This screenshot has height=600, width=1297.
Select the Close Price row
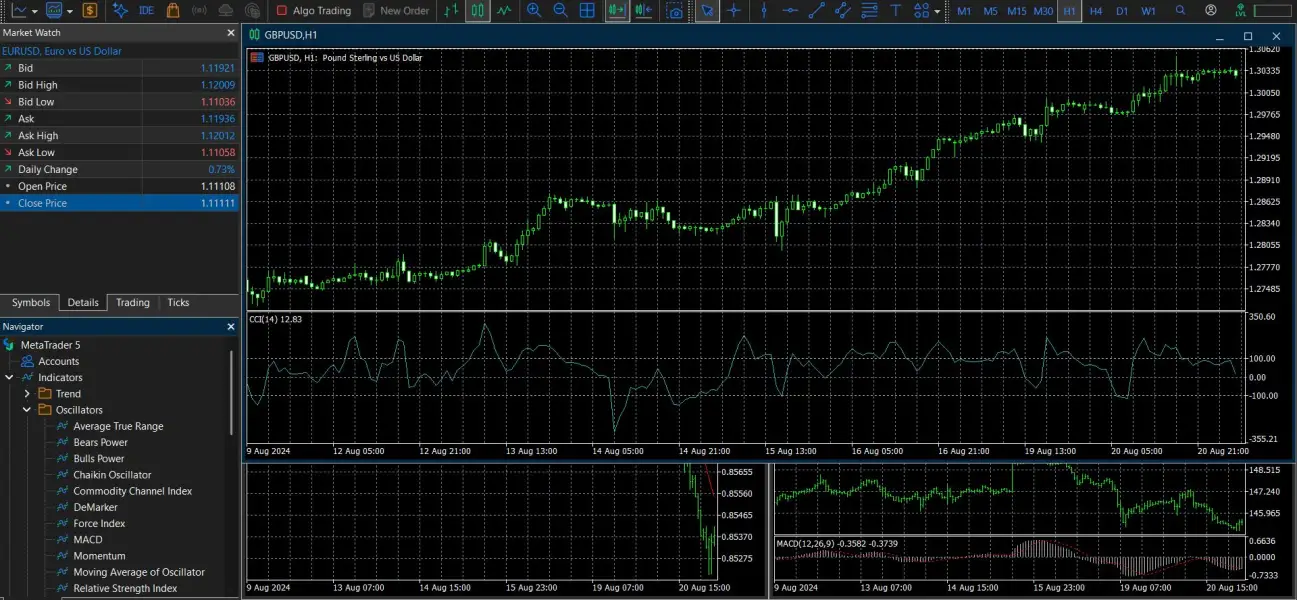pos(120,203)
